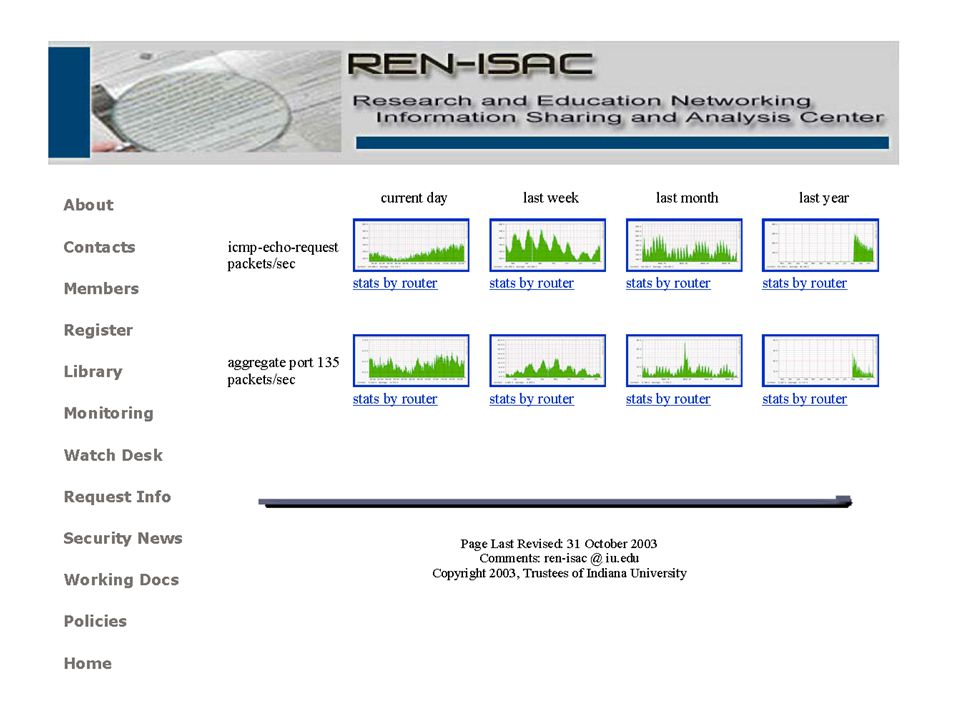Click the 'last year' column heading
The height and width of the screenshot is (720, 960).
point(823,198)
